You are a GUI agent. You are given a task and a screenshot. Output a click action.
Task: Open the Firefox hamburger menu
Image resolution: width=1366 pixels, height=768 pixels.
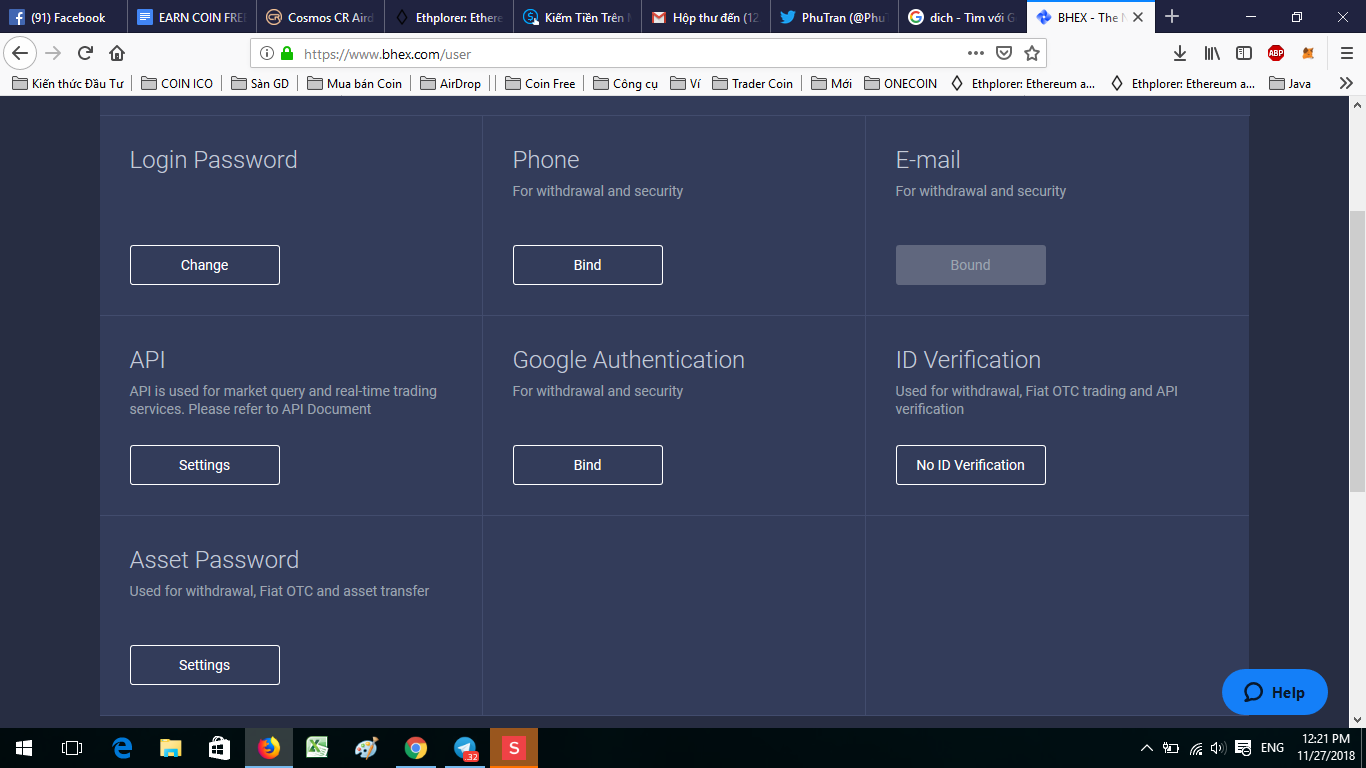pyautogui.click(x=1346, y=53)
